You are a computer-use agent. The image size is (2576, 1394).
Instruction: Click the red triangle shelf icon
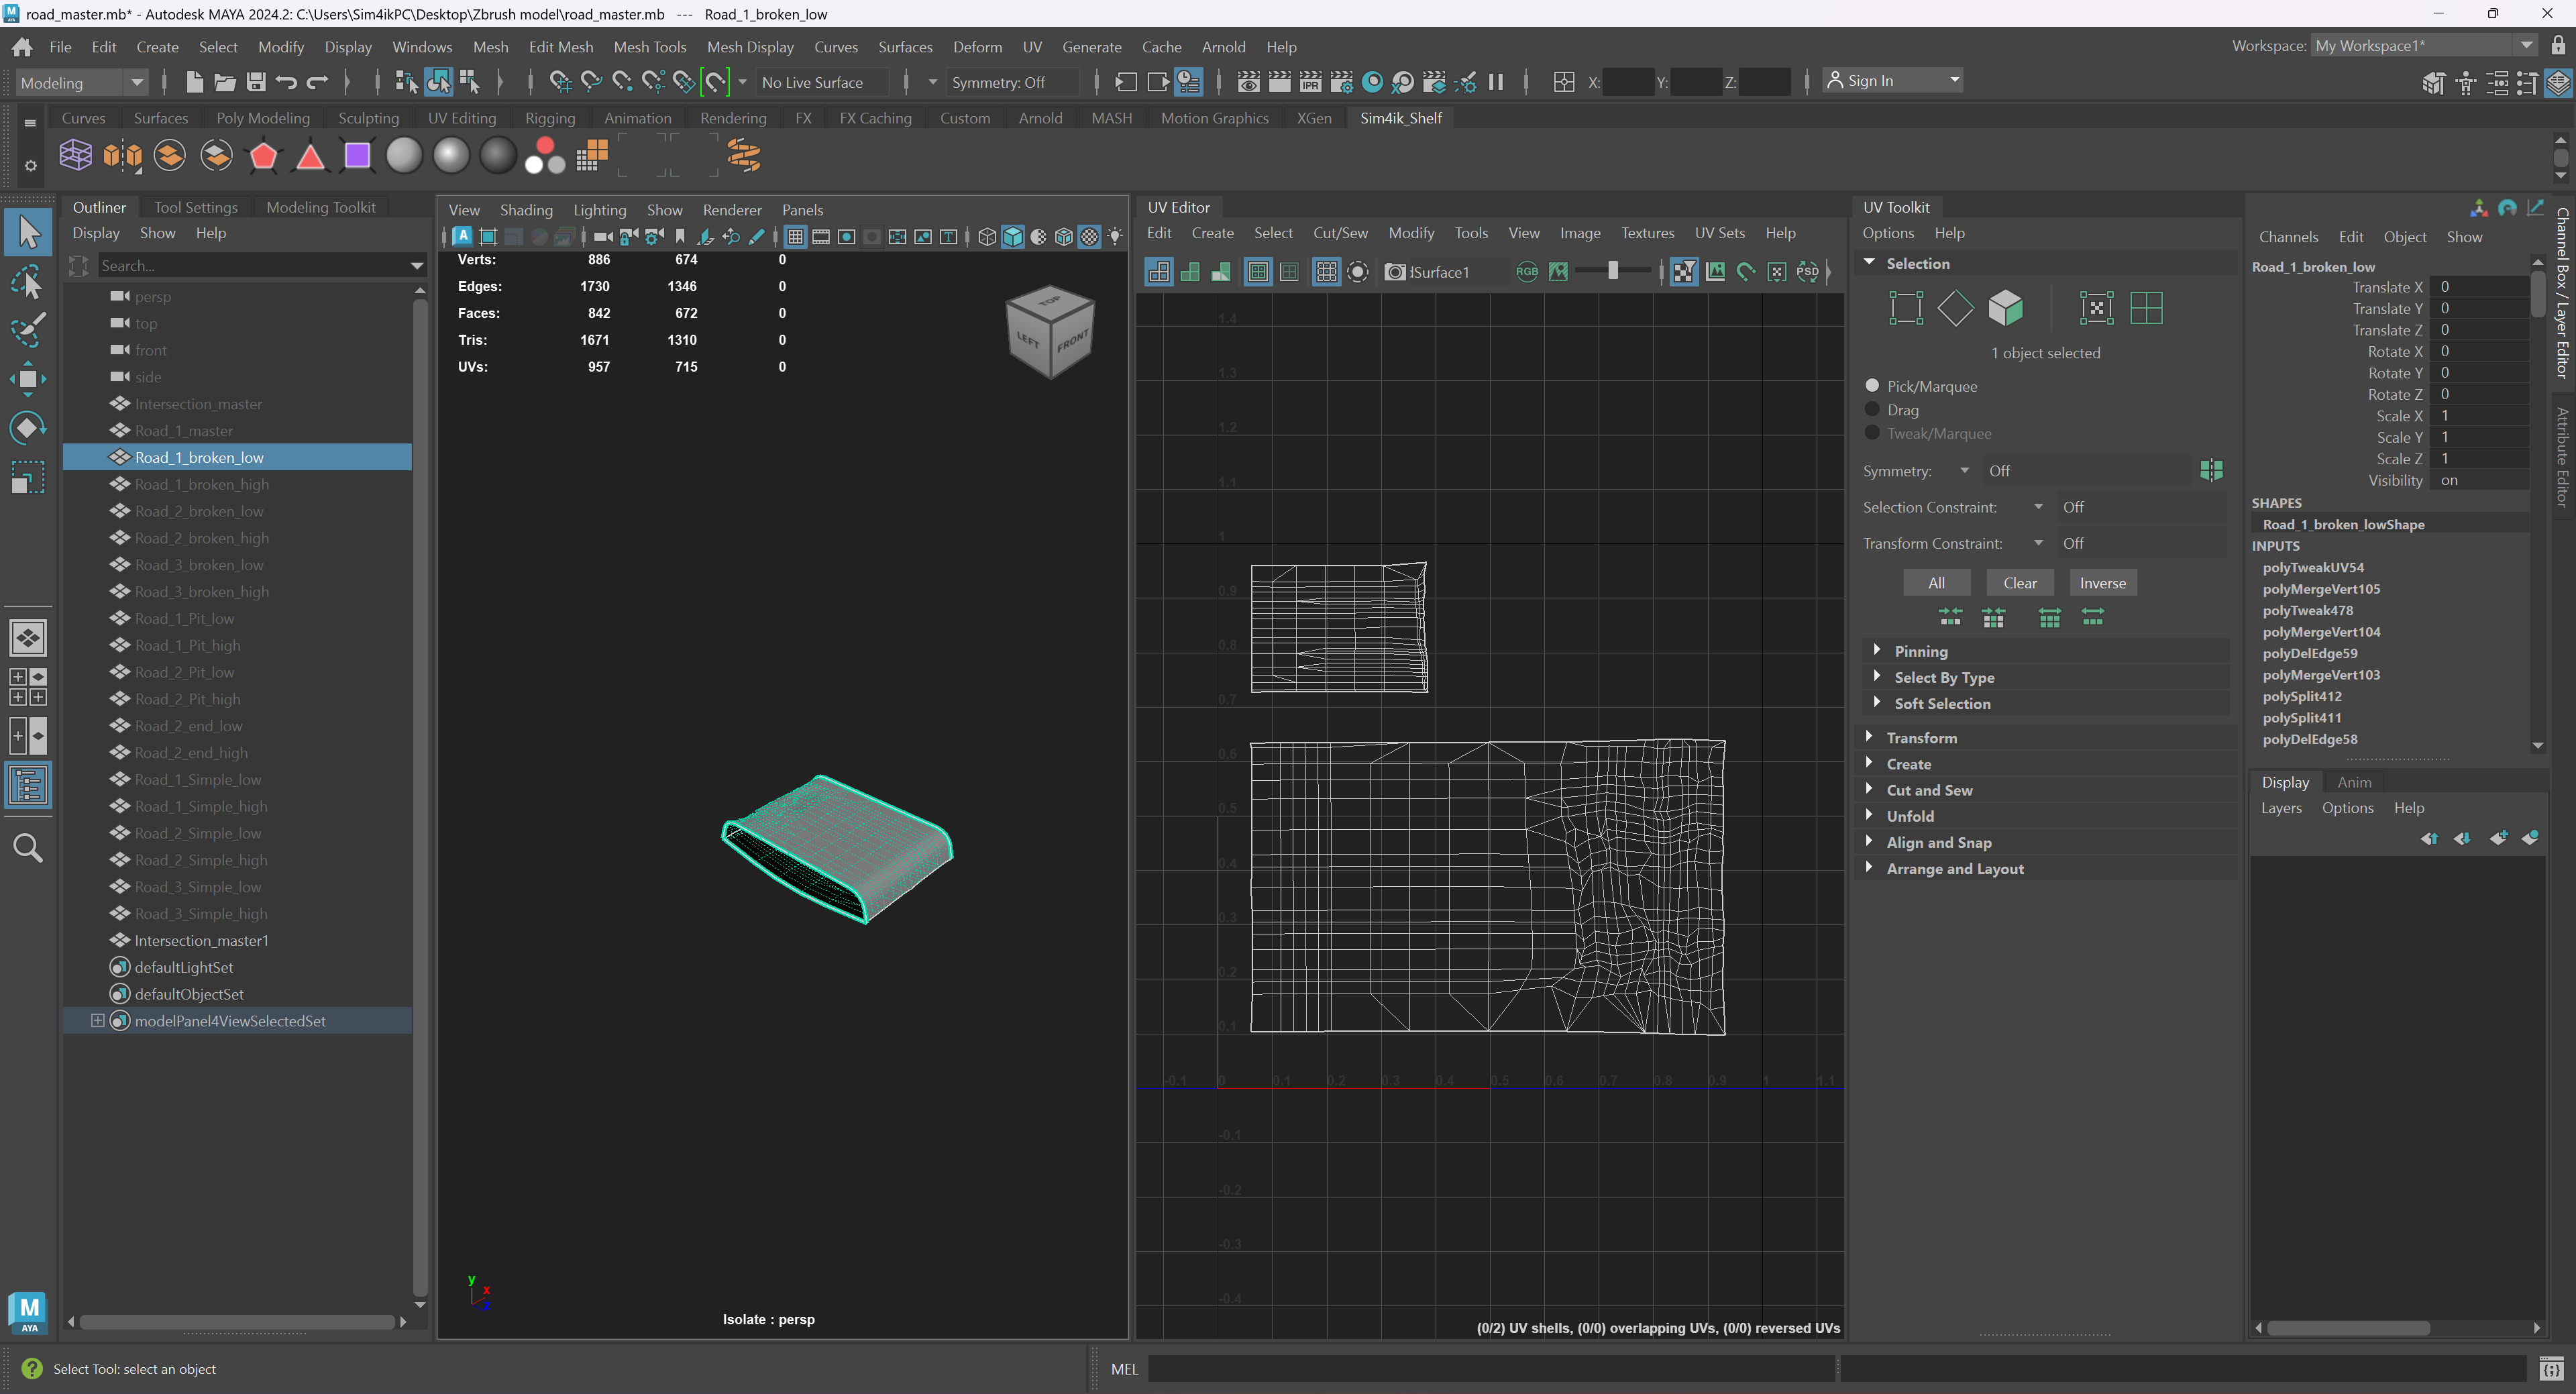tap(310, 157)
